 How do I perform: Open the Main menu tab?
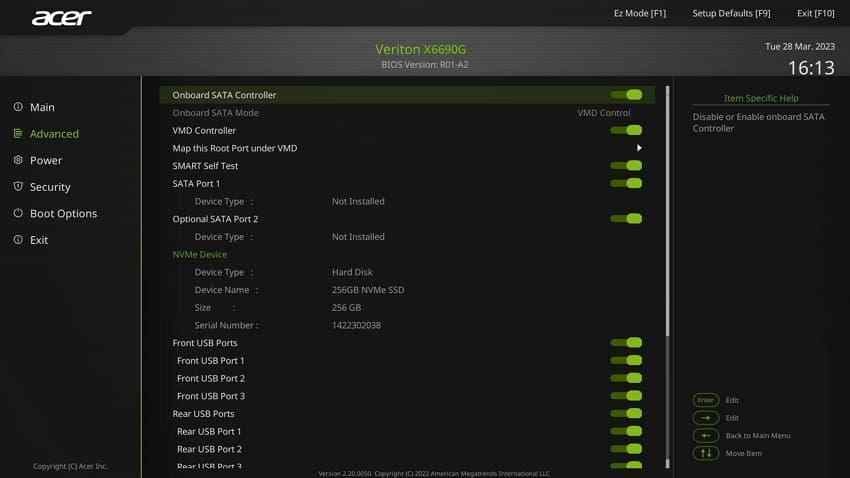pos(42,107)
